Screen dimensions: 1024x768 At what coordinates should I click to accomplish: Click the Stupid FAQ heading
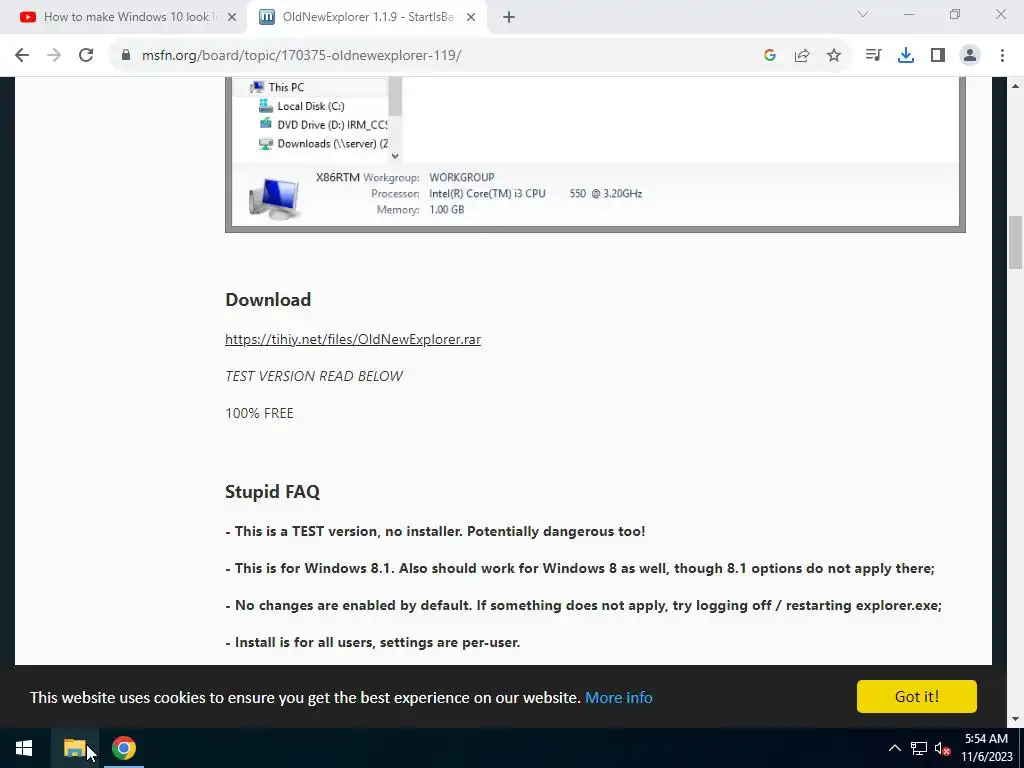click(x=272, y=492)
